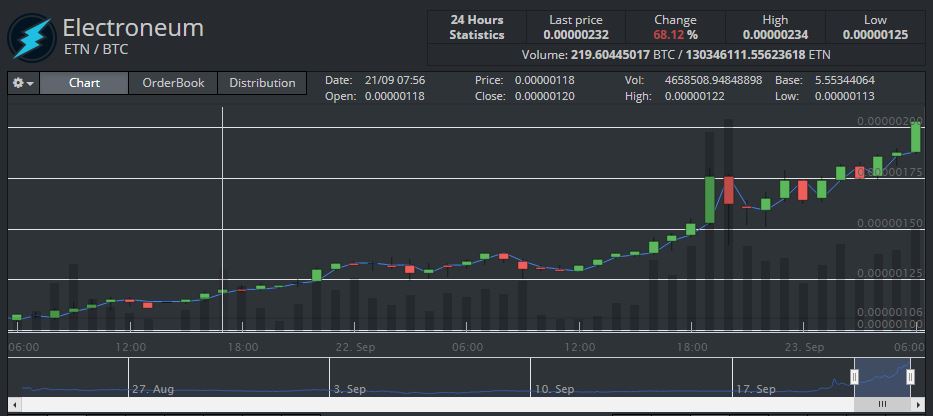
Task: Click the Open 0.00000118 readout
Action: tap(375, 96)
